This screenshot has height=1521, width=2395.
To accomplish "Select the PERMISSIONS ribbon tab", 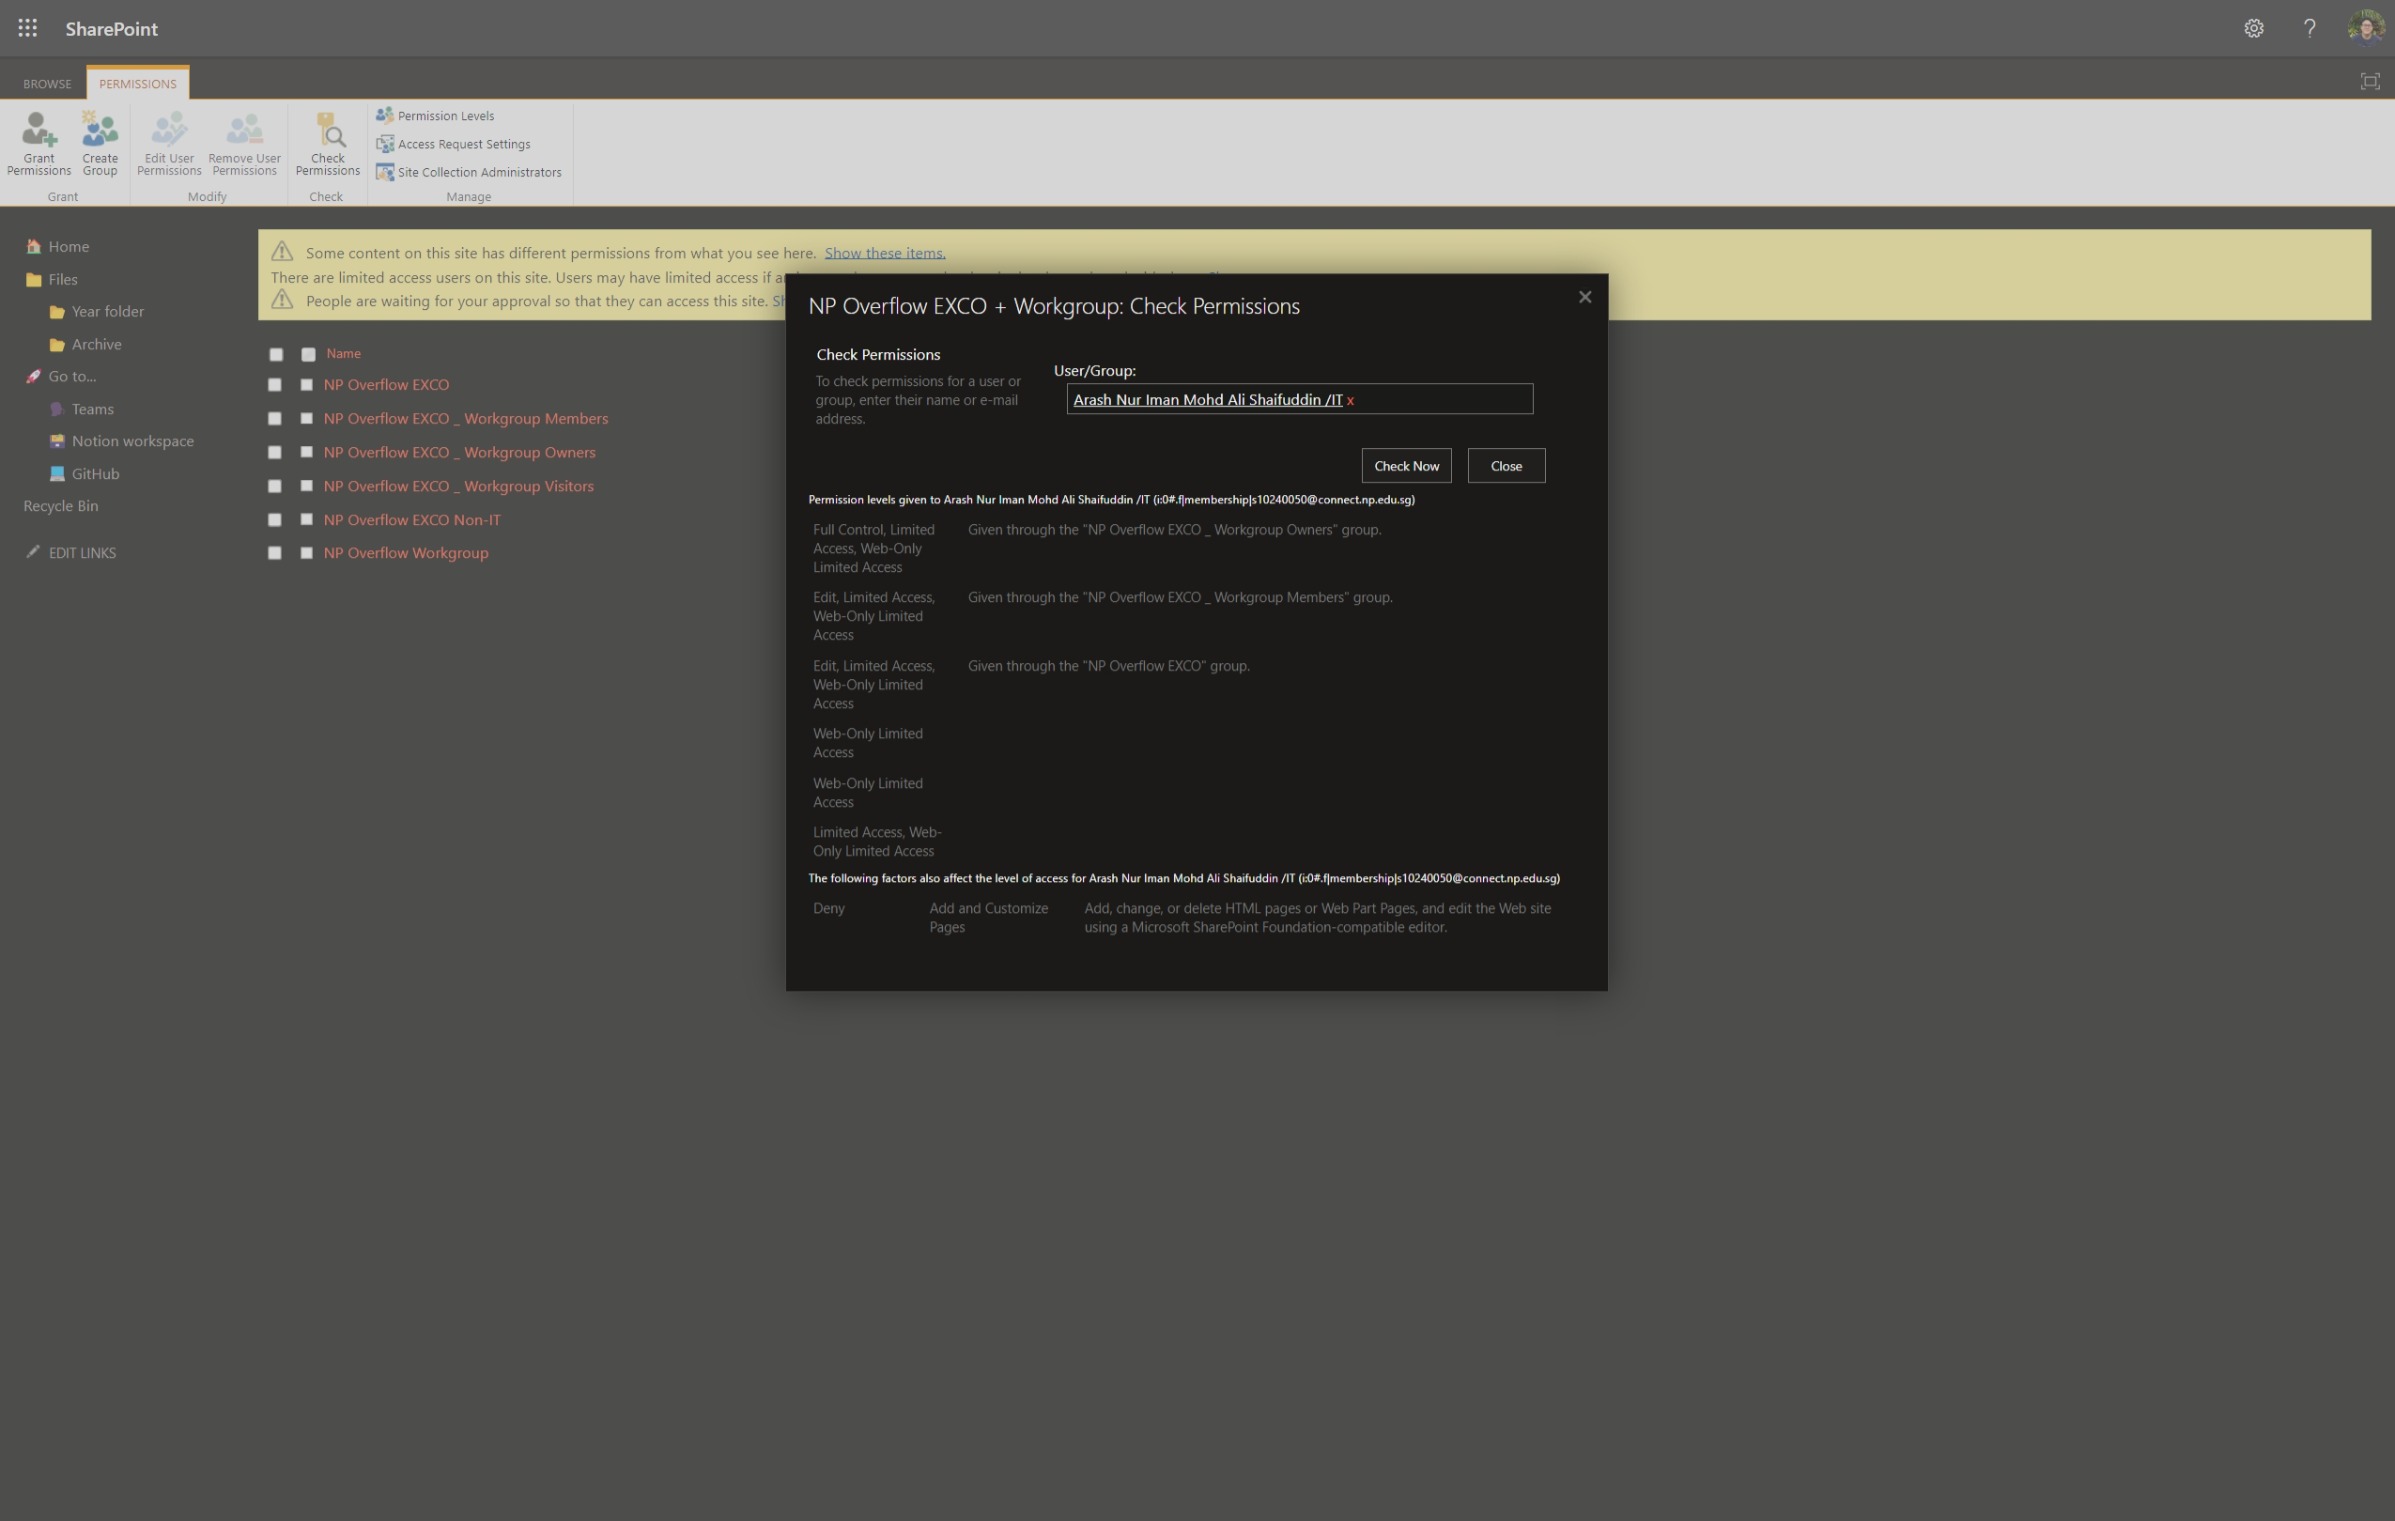I will pos(137,84).
